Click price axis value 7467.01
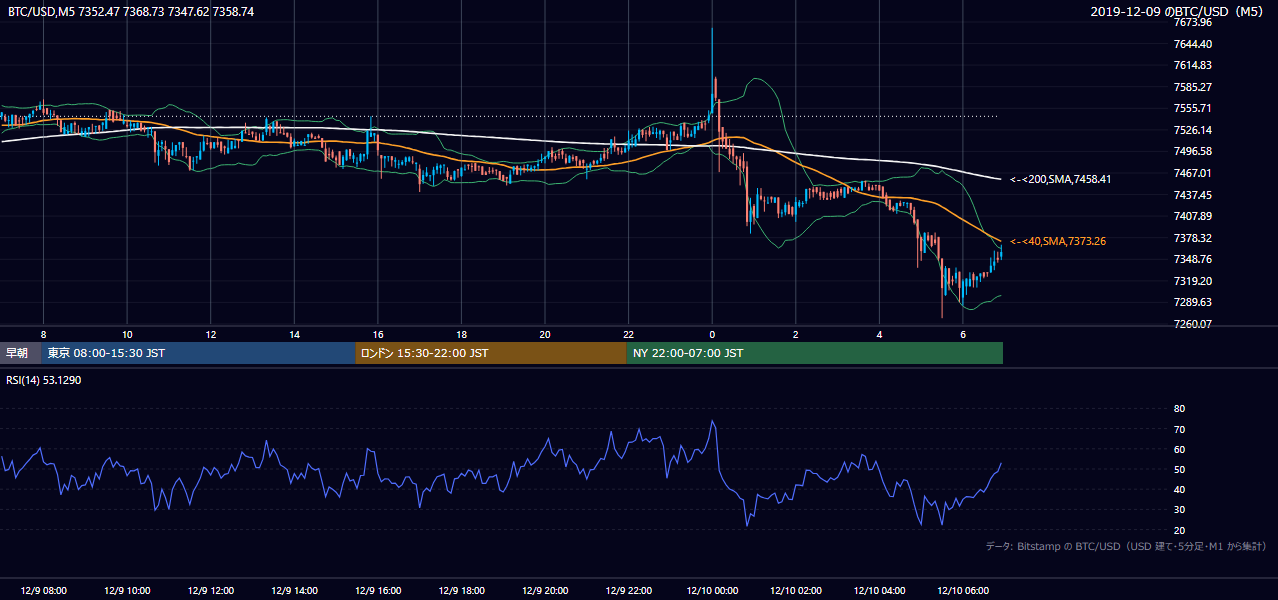1278x600 pixels. click(x=1193, y=173)
